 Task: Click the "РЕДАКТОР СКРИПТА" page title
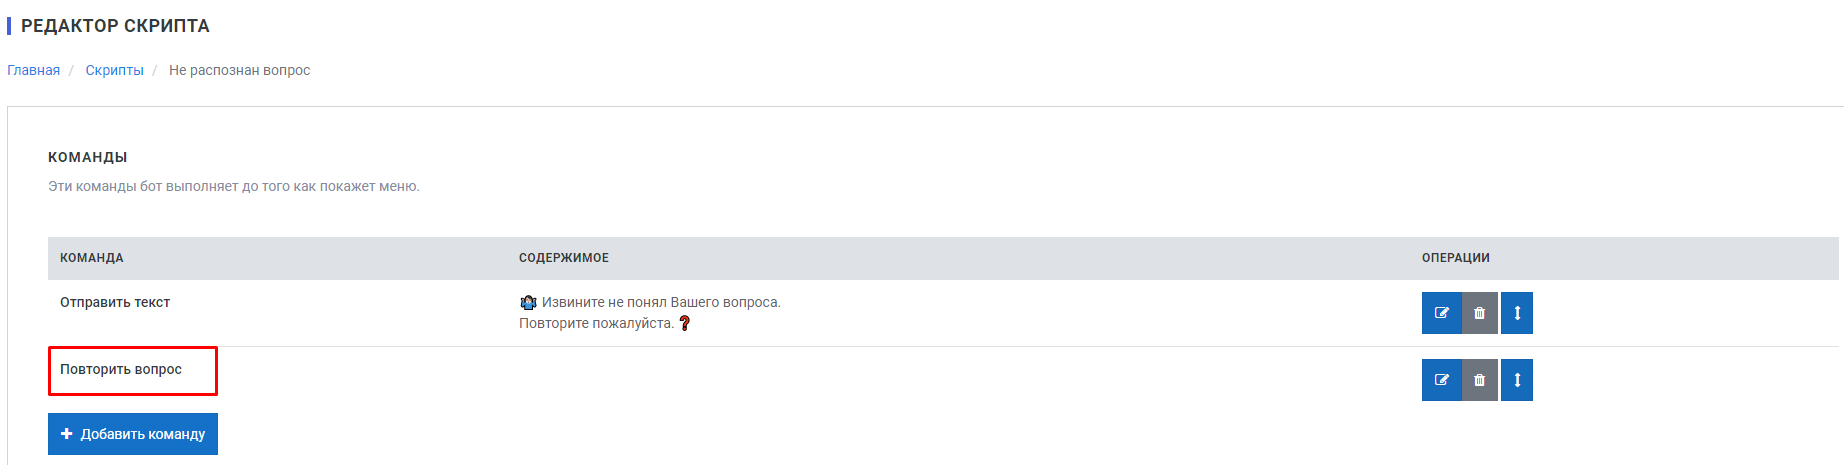point(115,26)
